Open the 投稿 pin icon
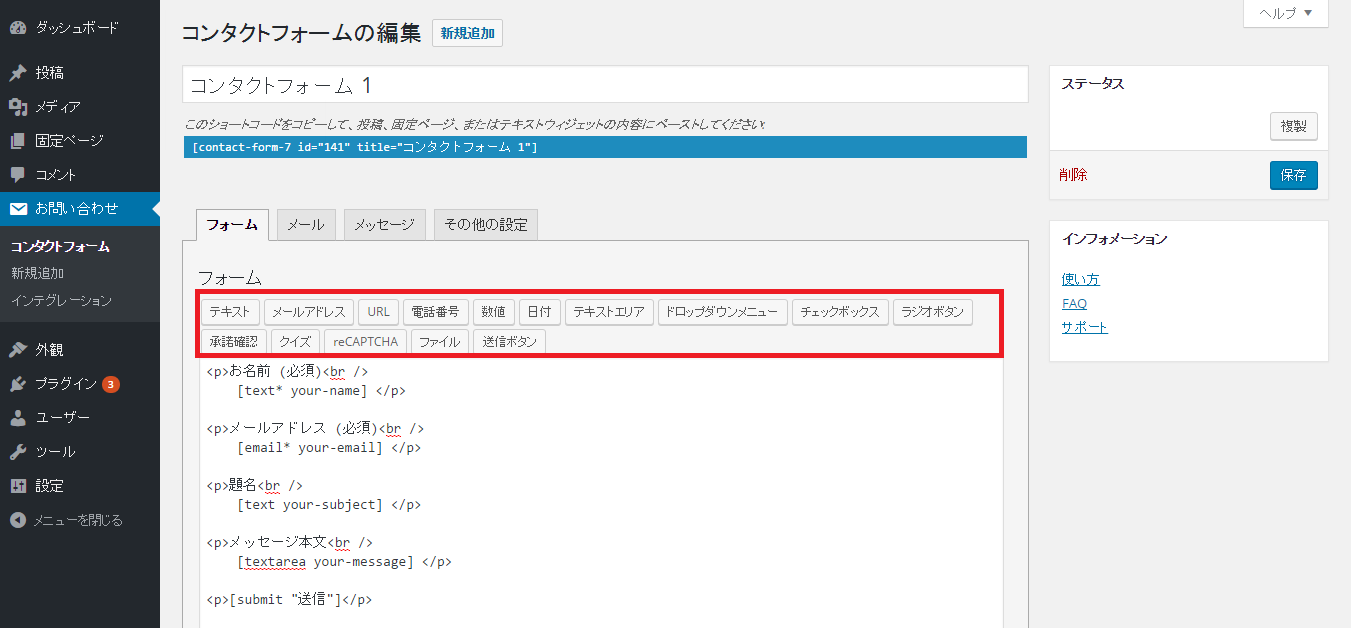 (17, 72)
